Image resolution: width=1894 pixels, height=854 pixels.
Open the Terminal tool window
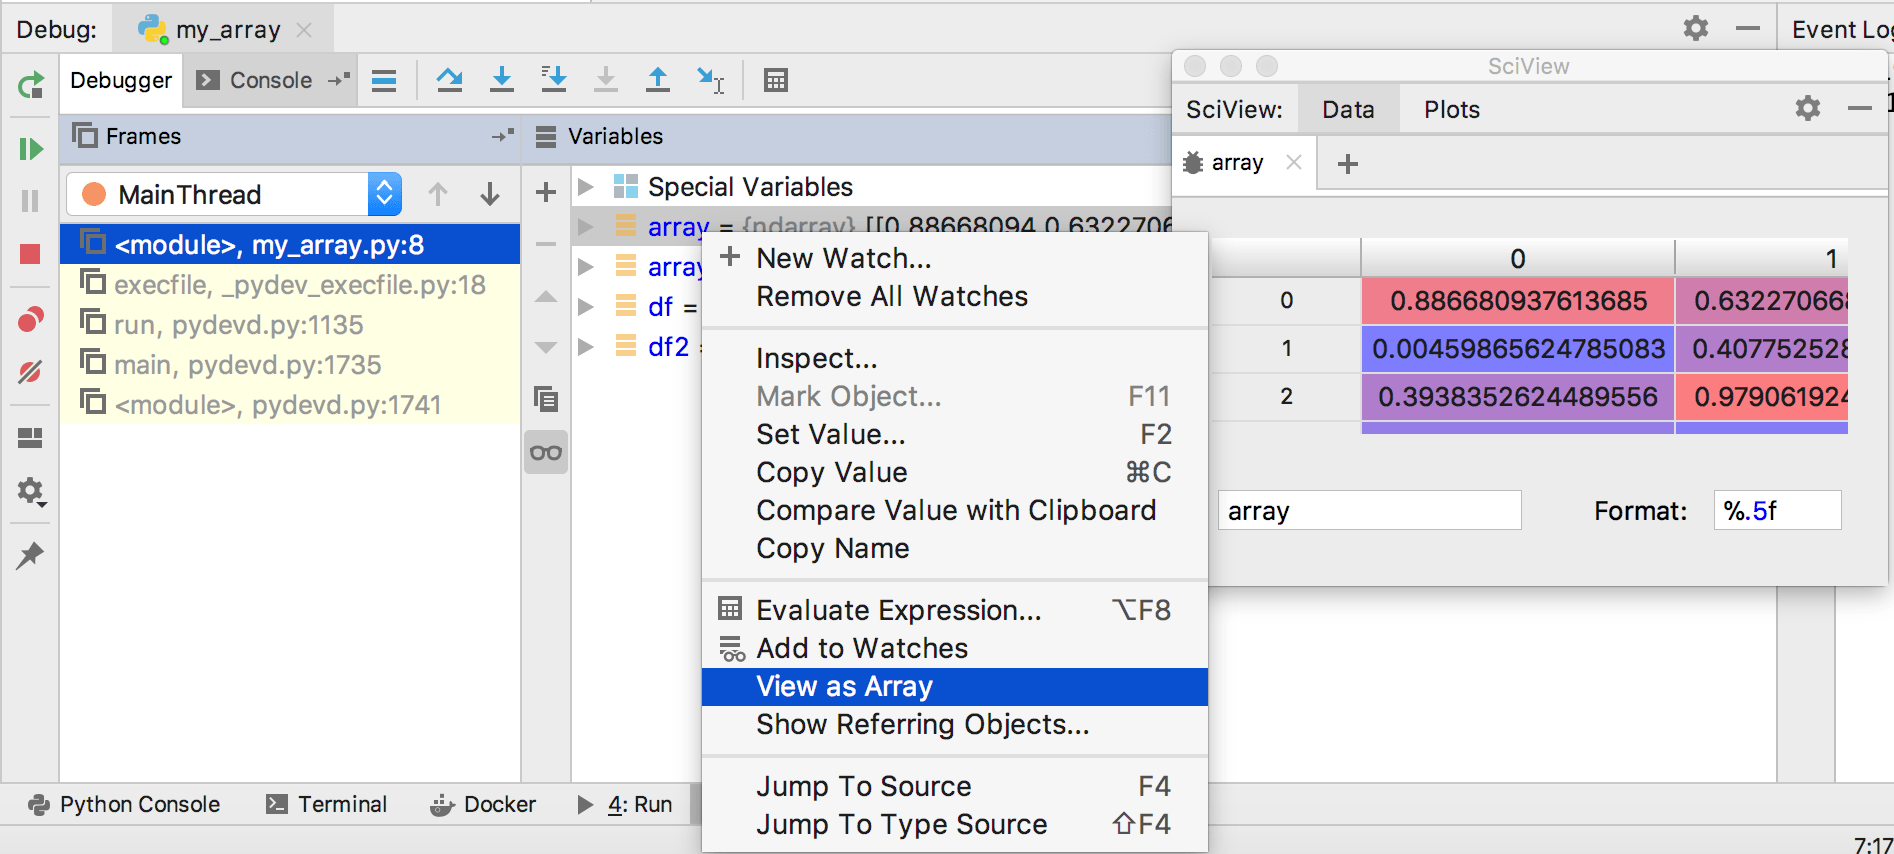pyautogui.click(x=326, y=805)
